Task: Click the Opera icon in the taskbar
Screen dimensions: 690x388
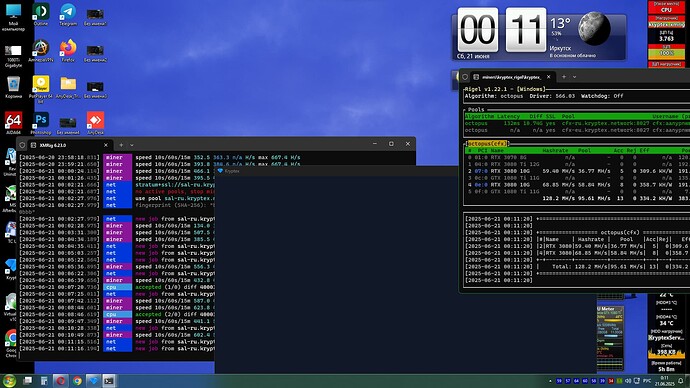Action: (x=61, y=381)
